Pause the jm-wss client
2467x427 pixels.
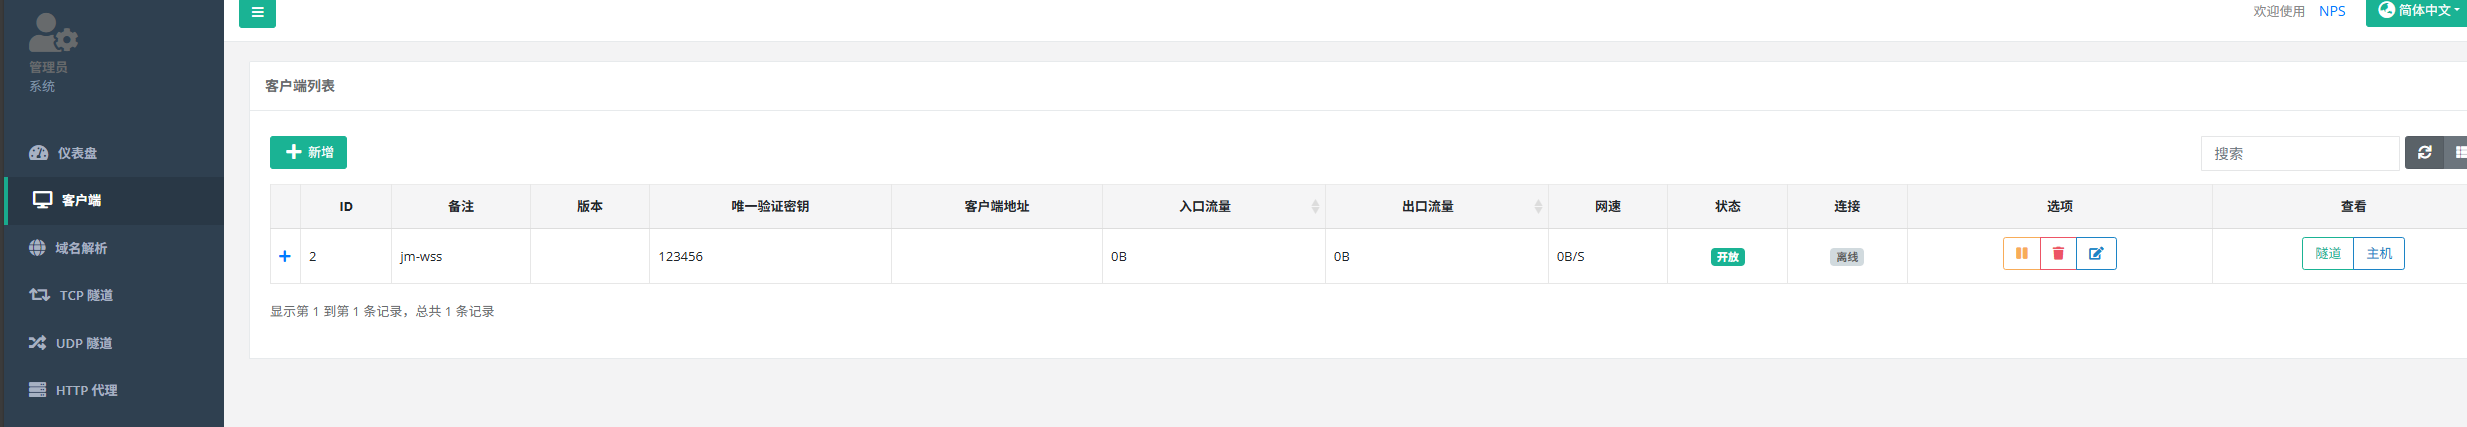(x=2021, y=254)
